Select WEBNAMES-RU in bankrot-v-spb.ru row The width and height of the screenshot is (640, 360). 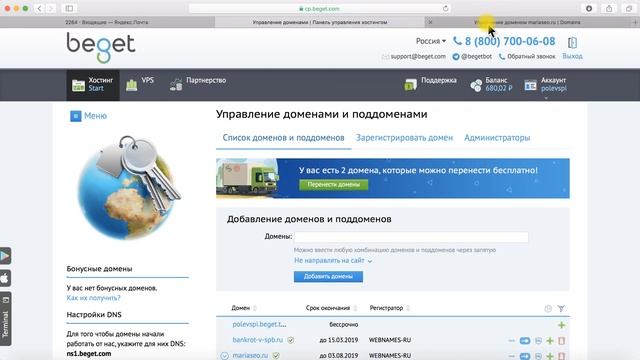coord(390,340)
